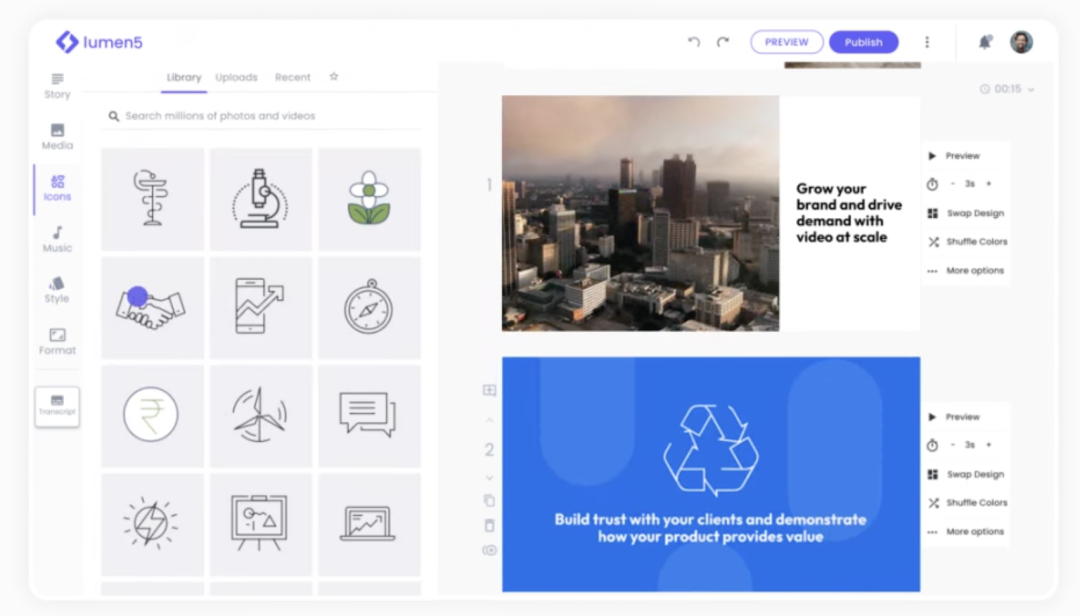Move scene 2 up
The height and width of the screenshot is (616, 1080).
coord(489,420)
